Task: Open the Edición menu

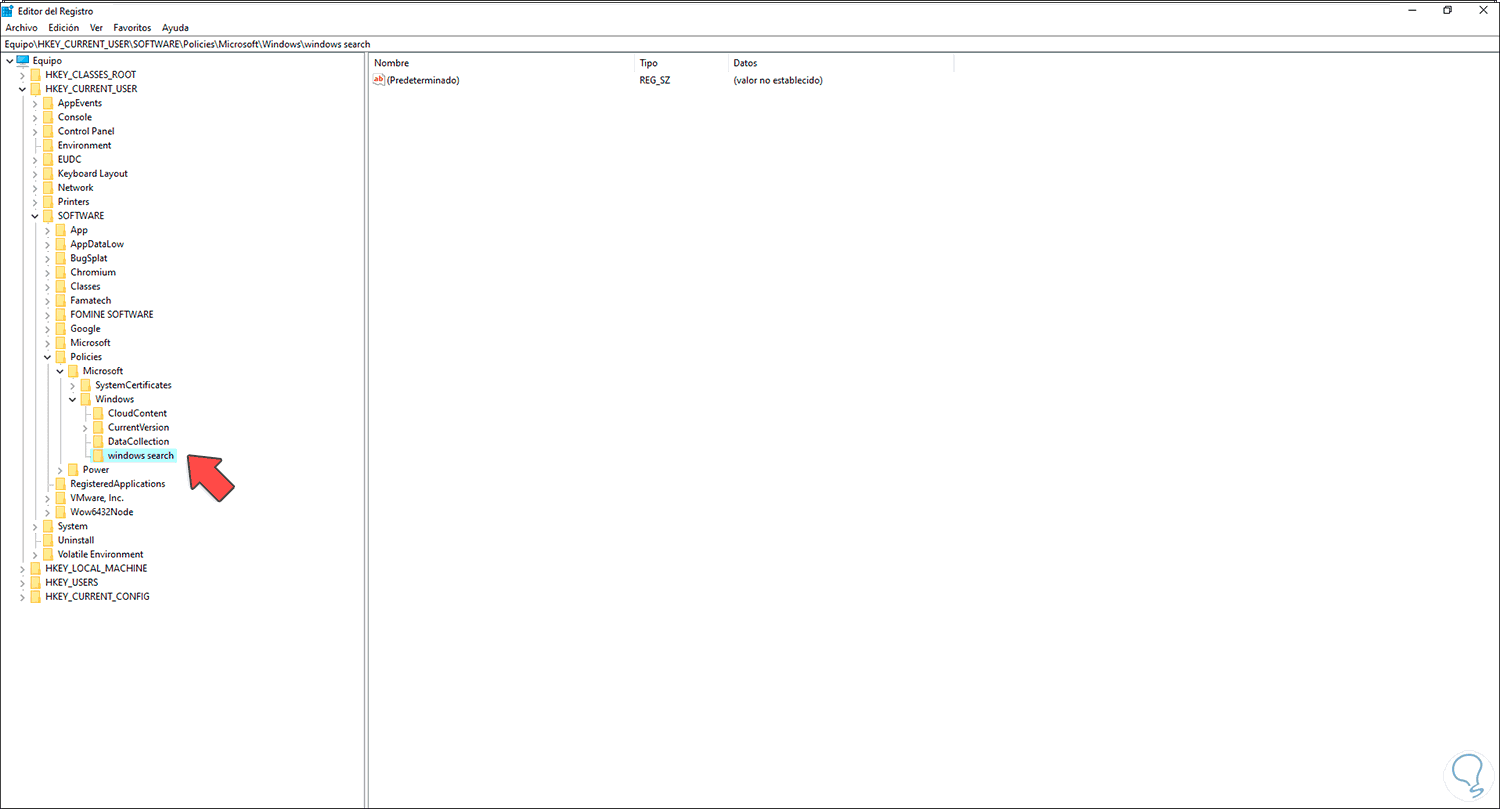Action: point(63,27)
